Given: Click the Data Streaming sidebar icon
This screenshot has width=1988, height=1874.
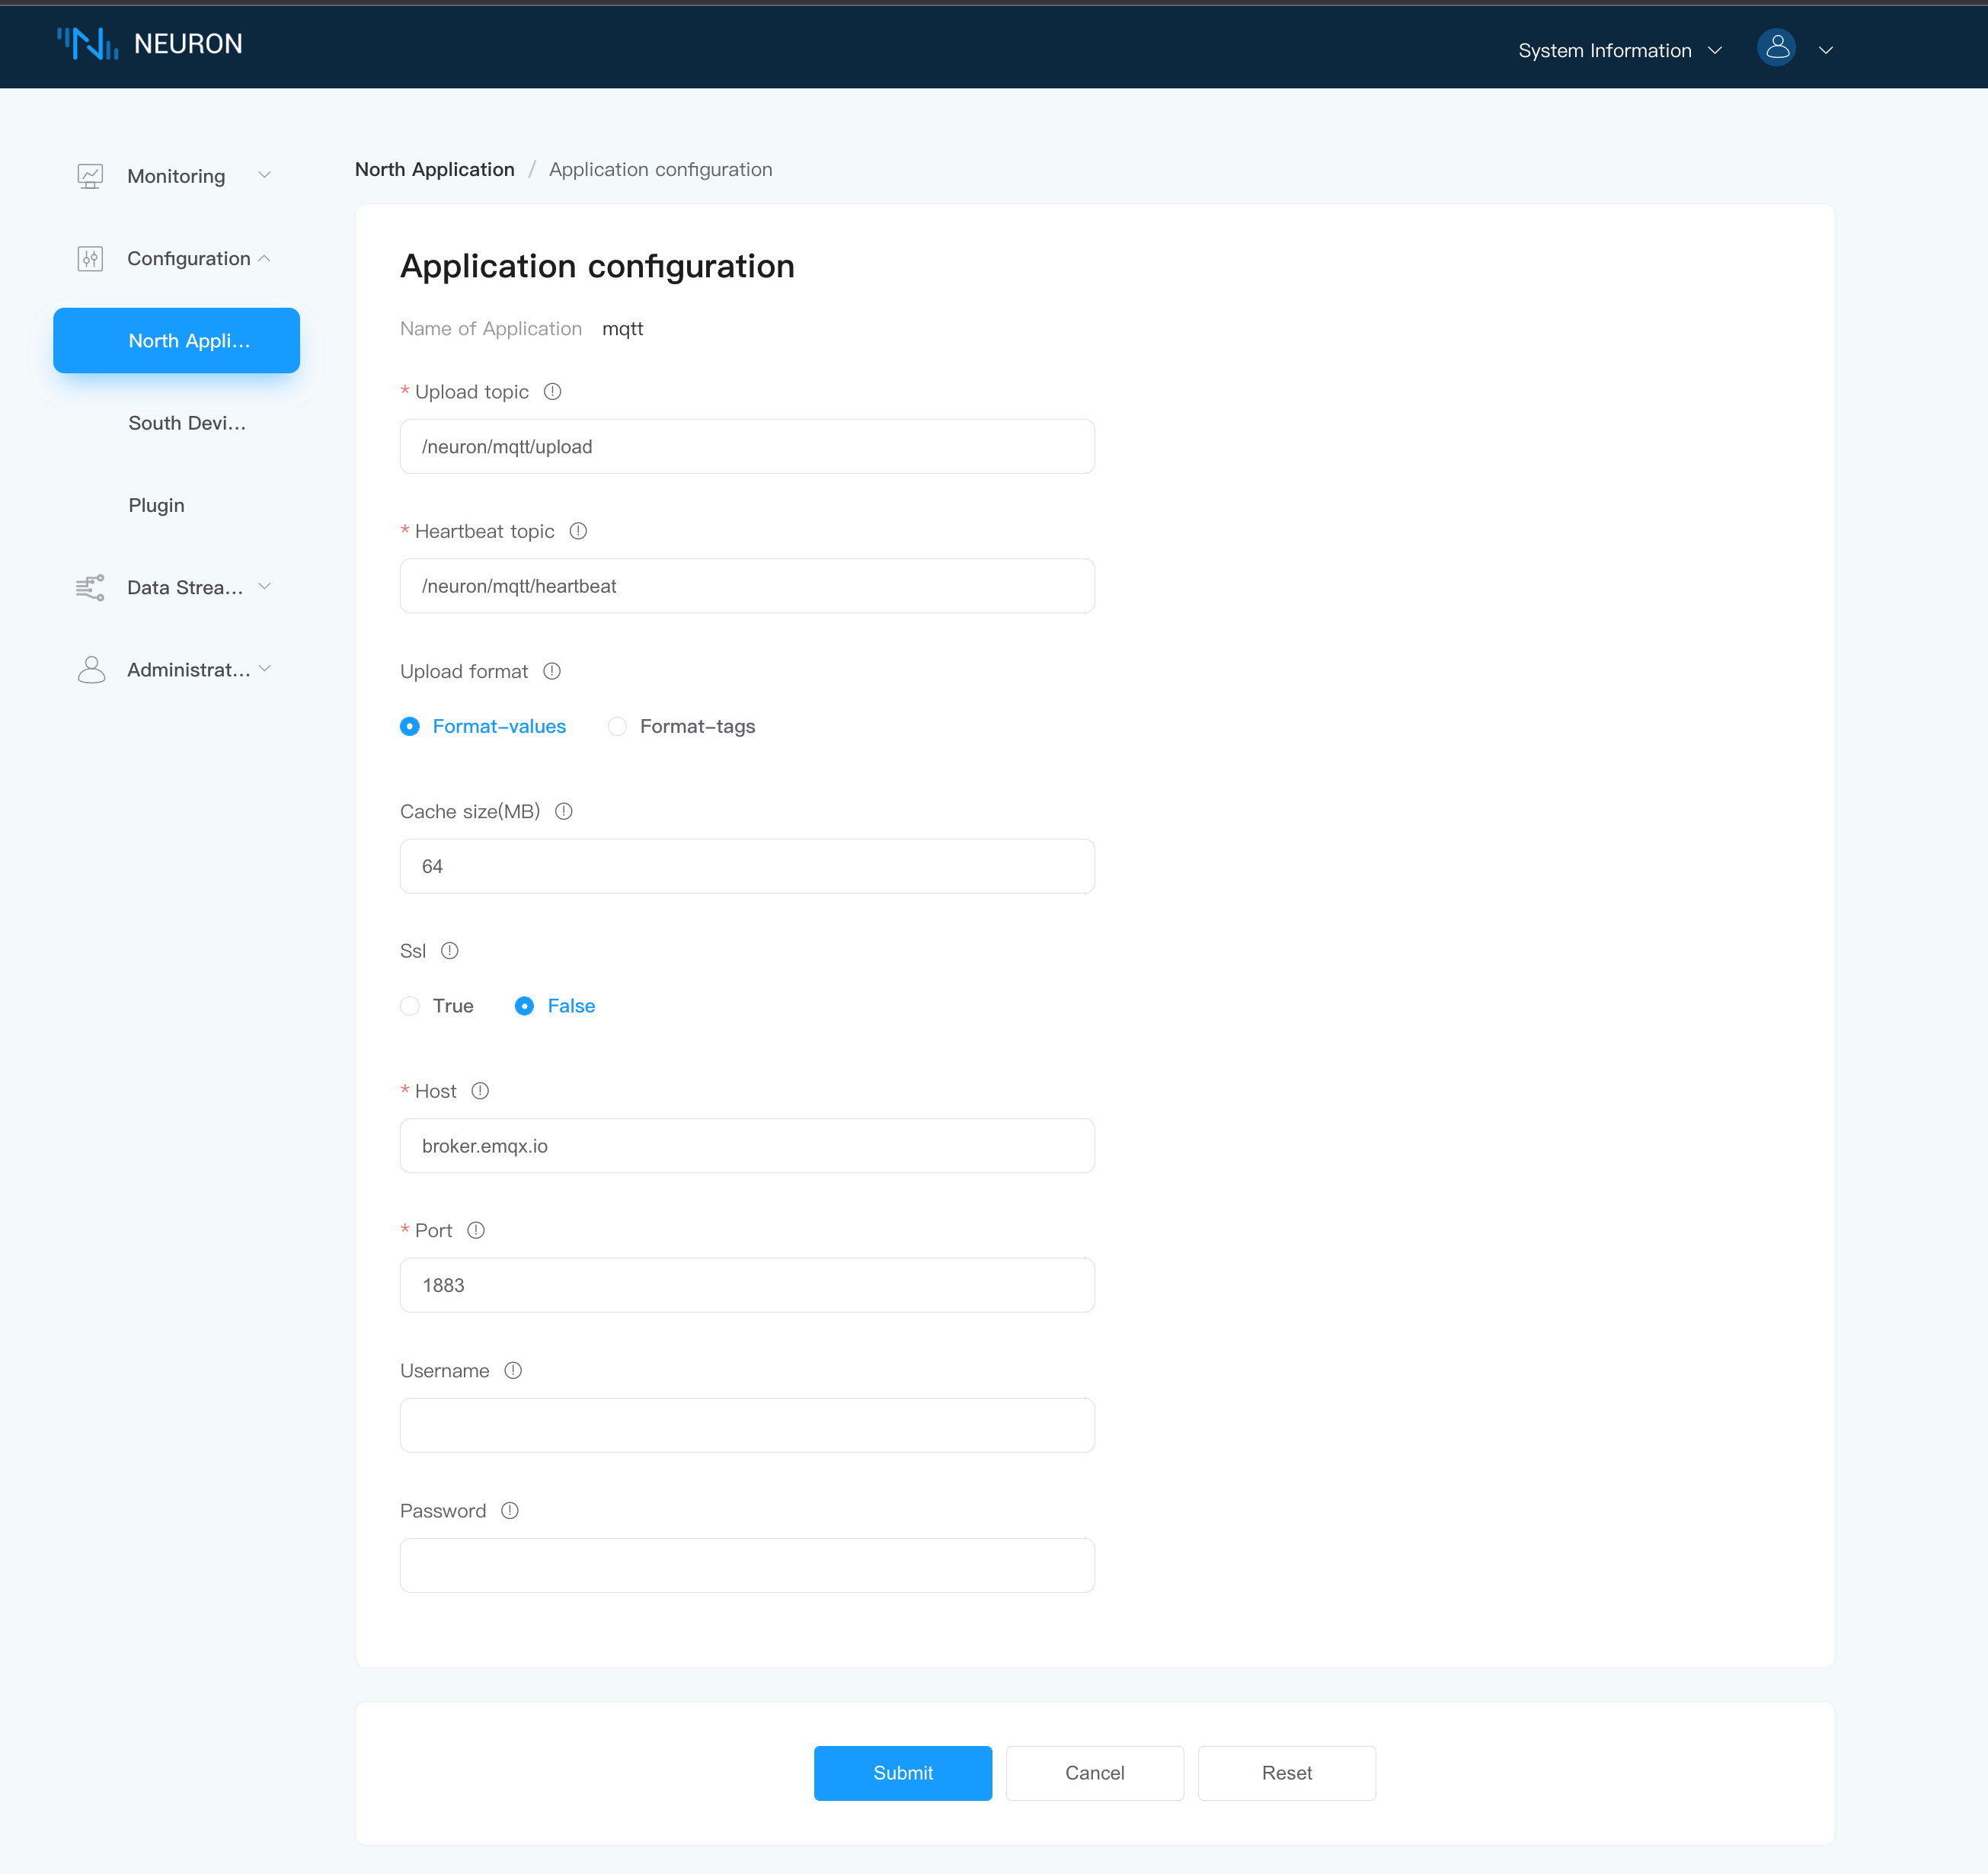Looking at the screenshot, I should [x=90, y=587].
